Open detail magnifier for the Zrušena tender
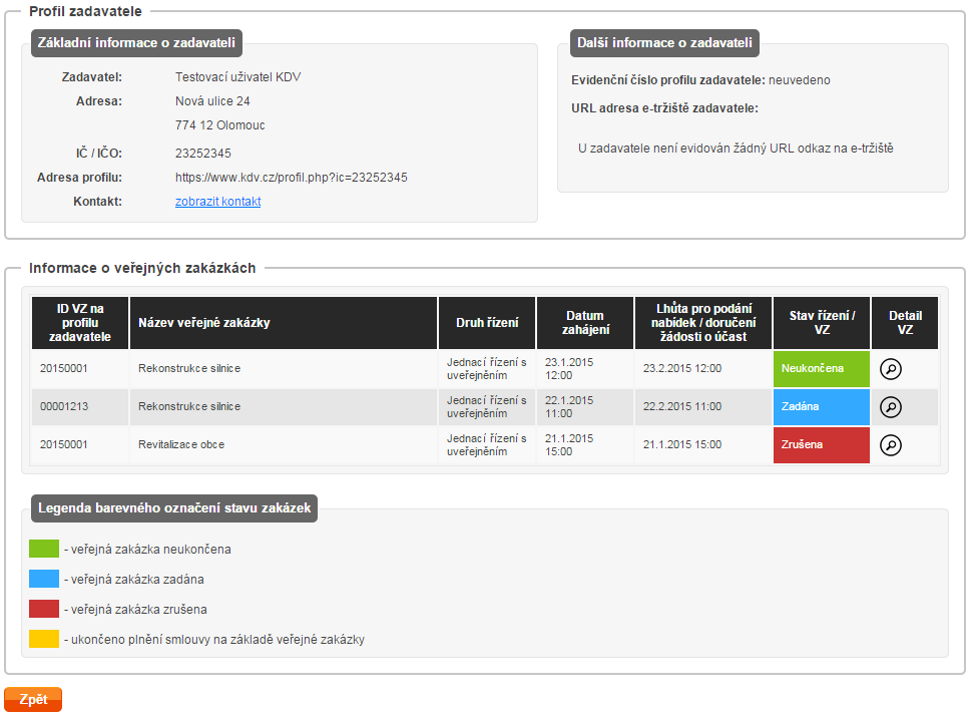This screenshot has height=716, width=970. [890, 445]
